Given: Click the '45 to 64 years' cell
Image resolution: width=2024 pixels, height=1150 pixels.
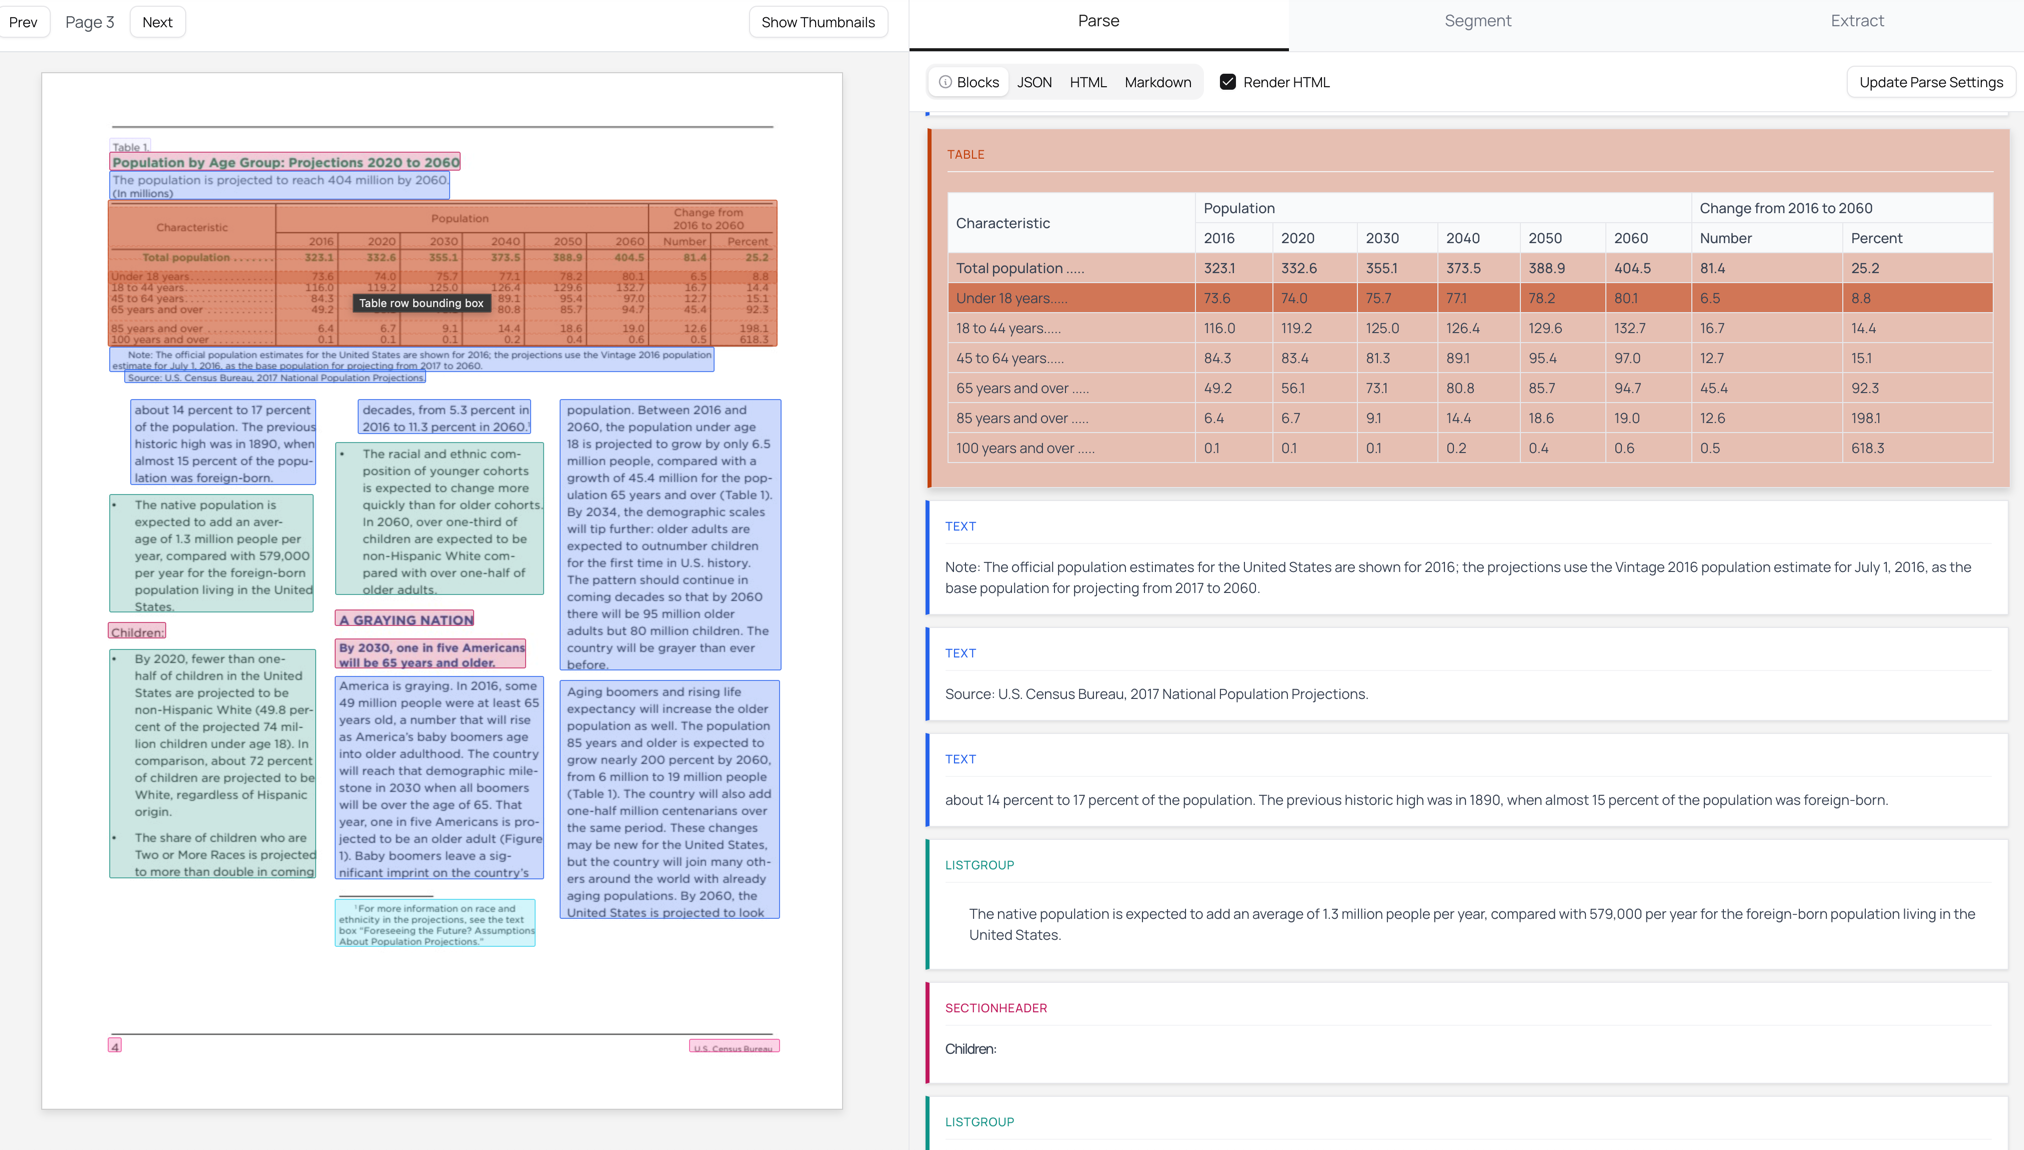Looking at the screenshot, I should pyautogui.click(x=1071, y=358).
